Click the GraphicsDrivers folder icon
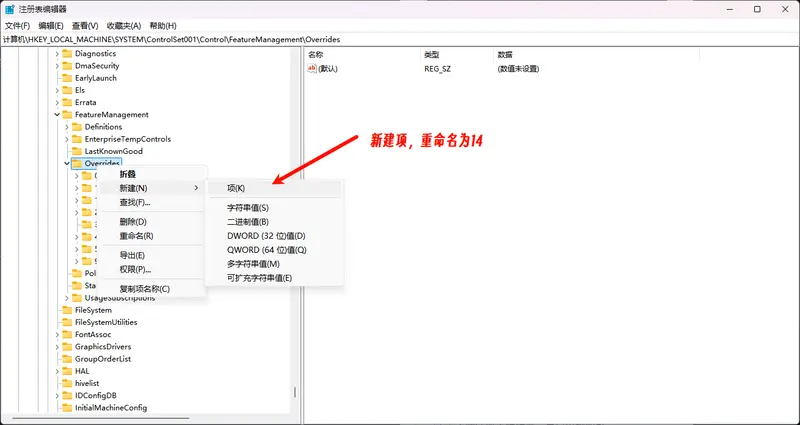 point(67,346)
